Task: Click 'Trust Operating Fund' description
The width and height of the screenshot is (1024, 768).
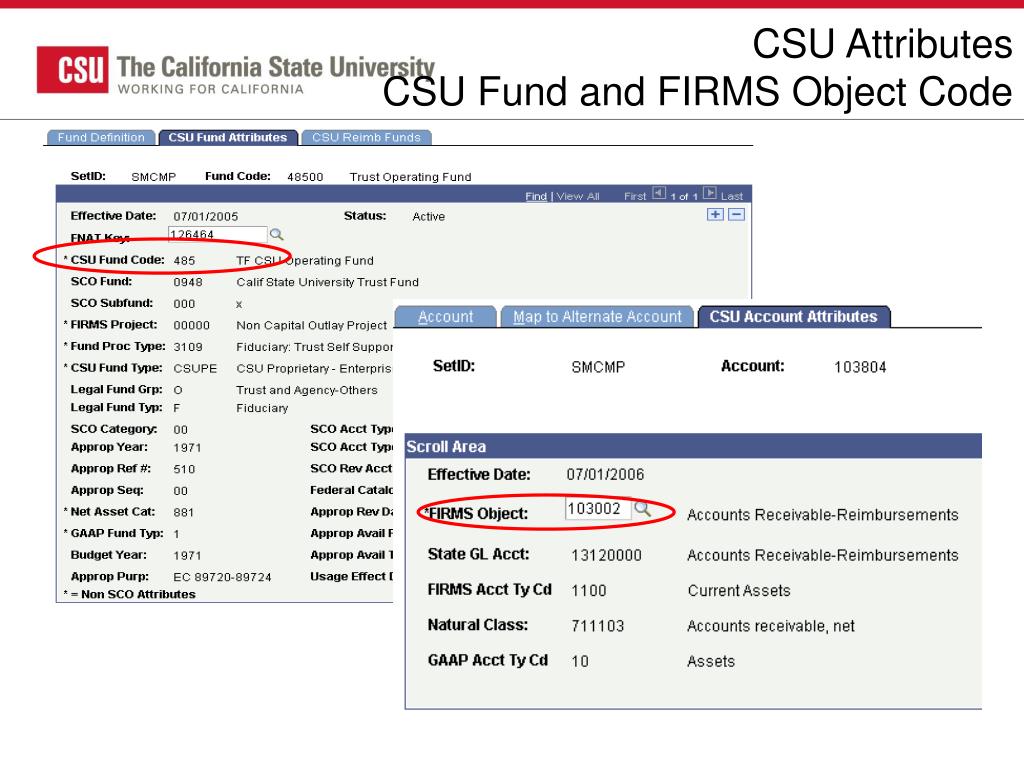Action: (410, 177)
